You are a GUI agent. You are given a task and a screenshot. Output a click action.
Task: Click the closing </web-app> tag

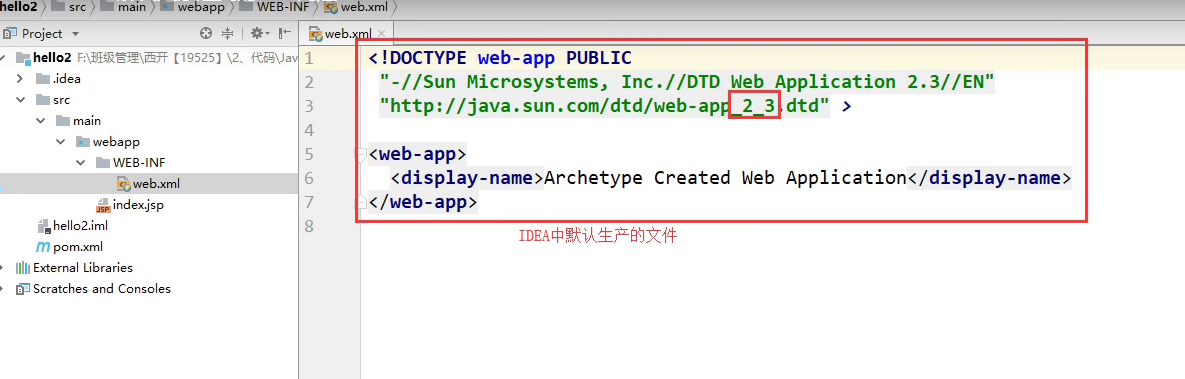423,203
